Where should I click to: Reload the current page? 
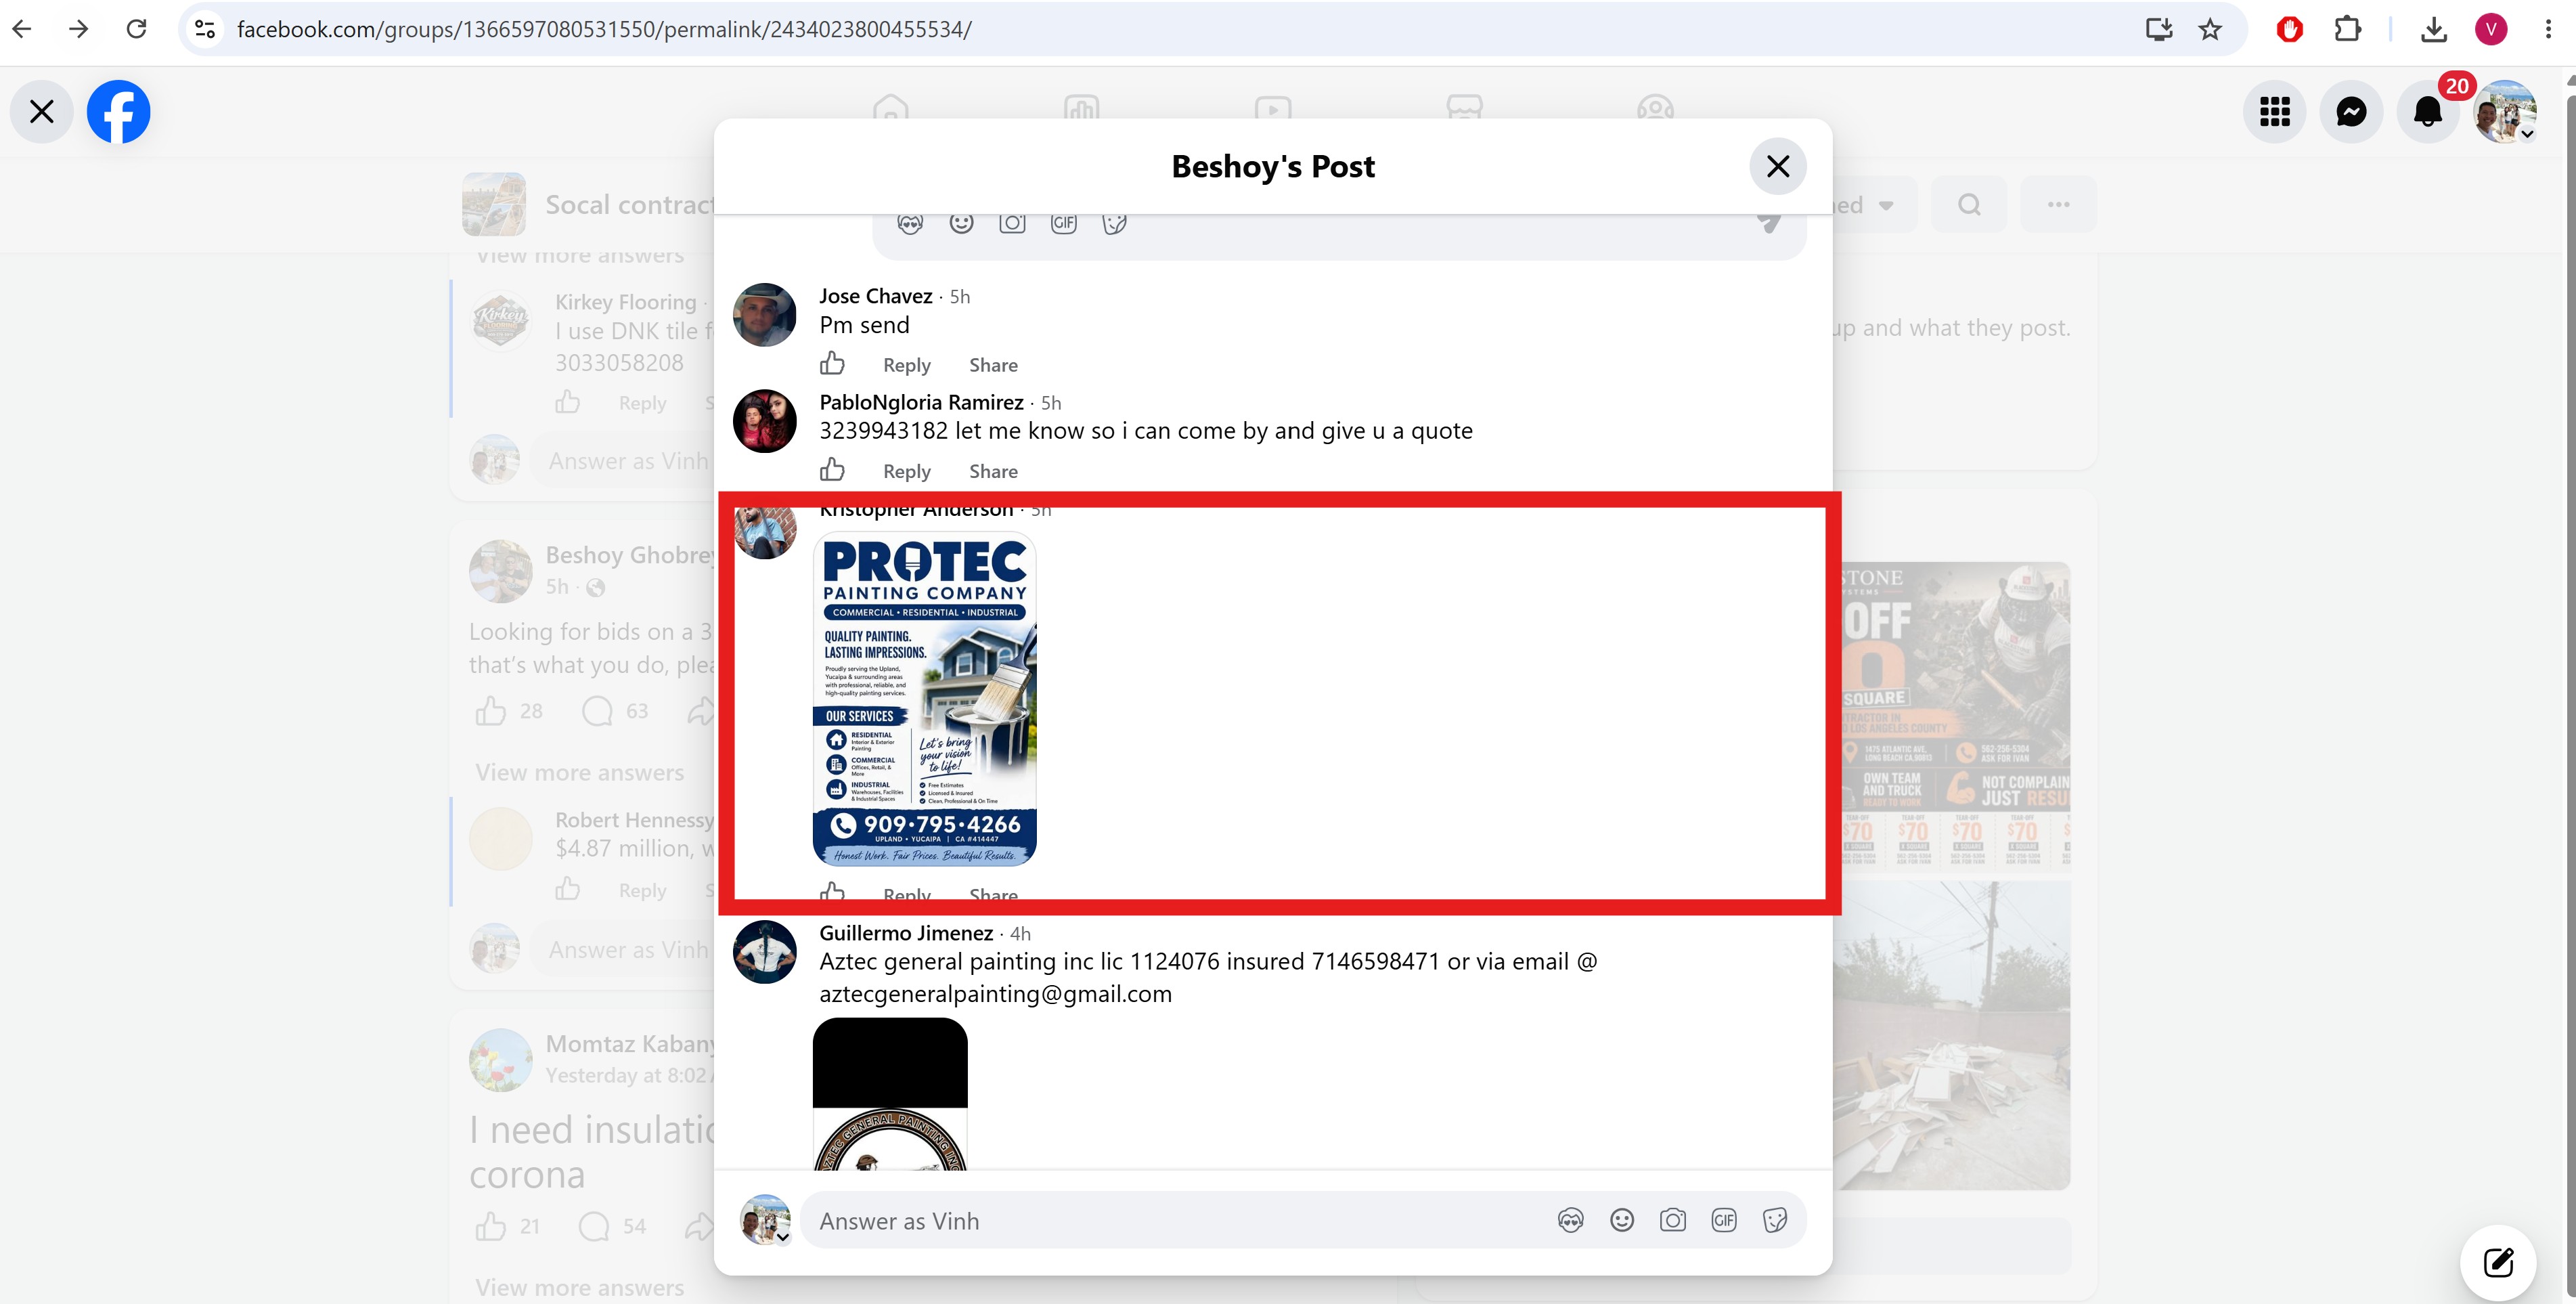[137, 29]
